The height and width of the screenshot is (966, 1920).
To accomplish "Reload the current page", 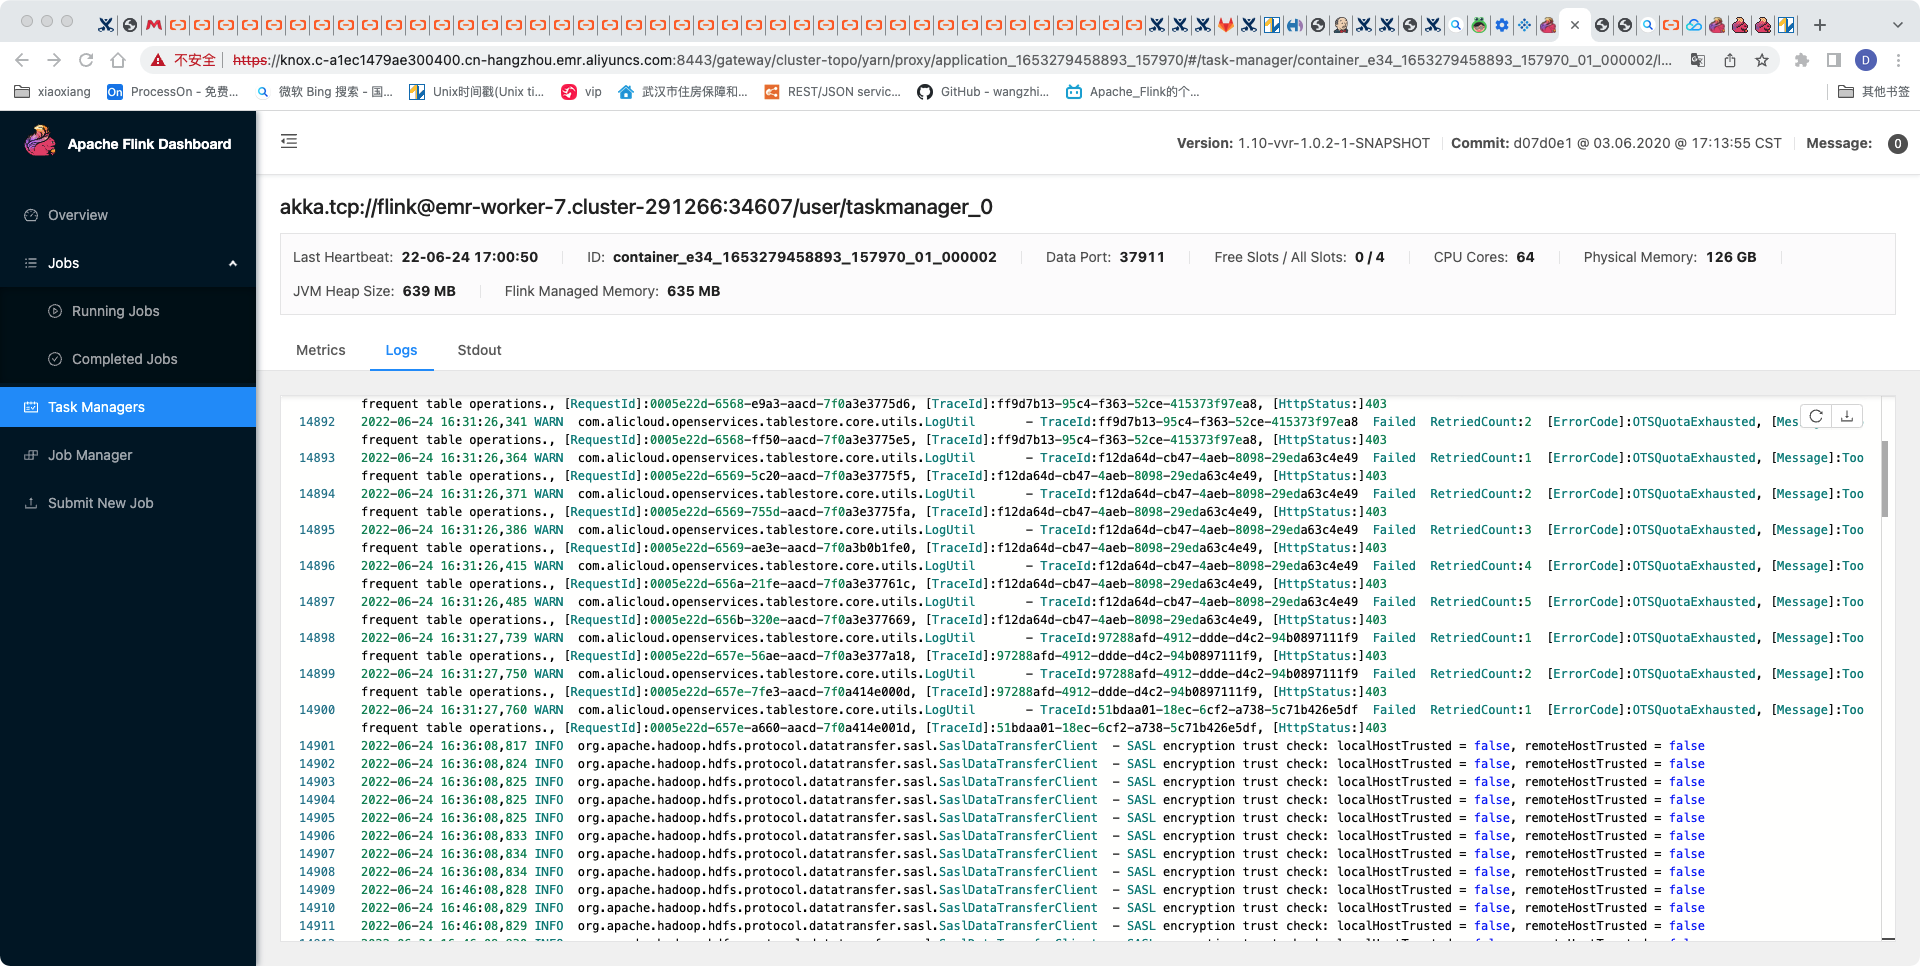I will click(x=86, y=60).
